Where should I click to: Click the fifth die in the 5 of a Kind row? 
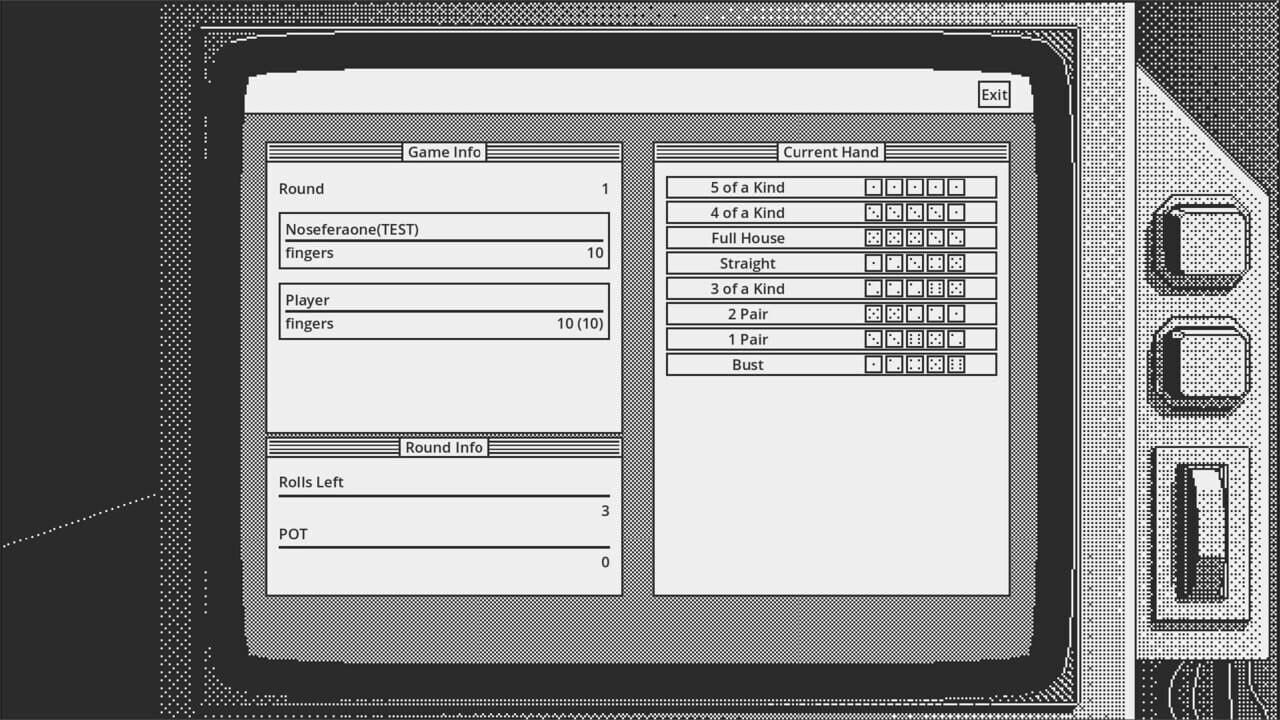956,187
